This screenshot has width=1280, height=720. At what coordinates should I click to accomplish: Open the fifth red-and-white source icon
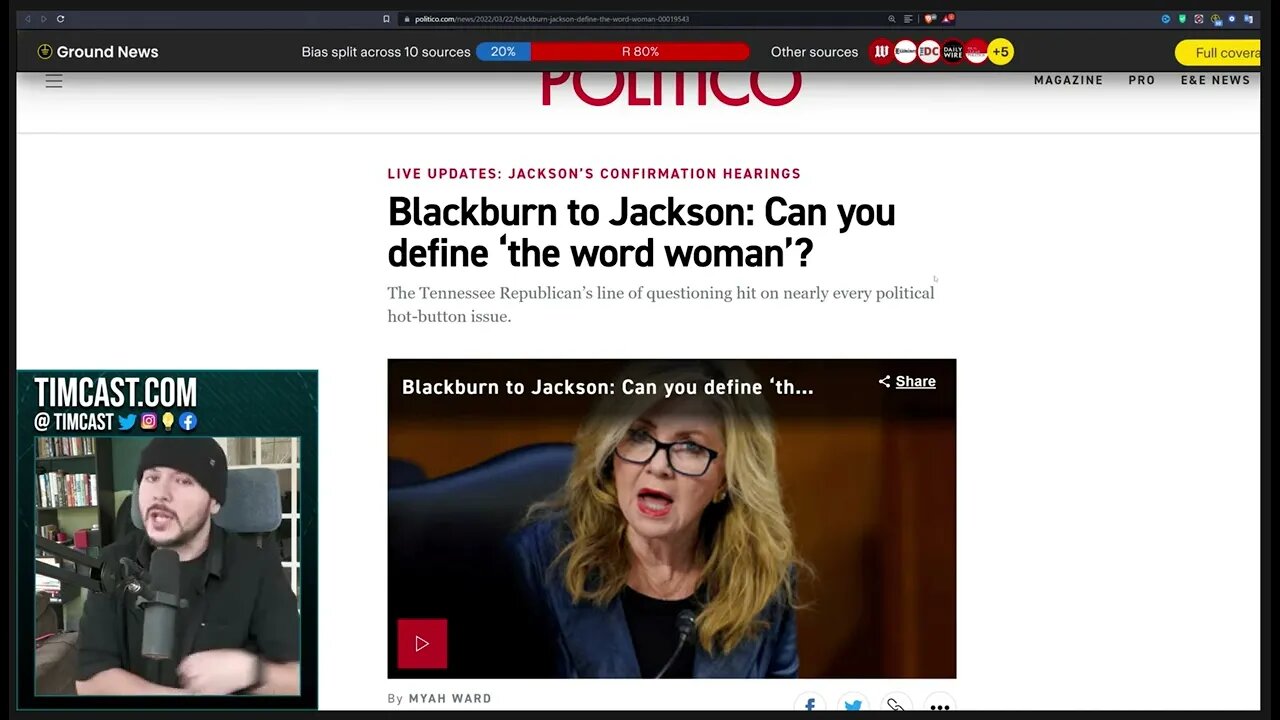(976, 52)
